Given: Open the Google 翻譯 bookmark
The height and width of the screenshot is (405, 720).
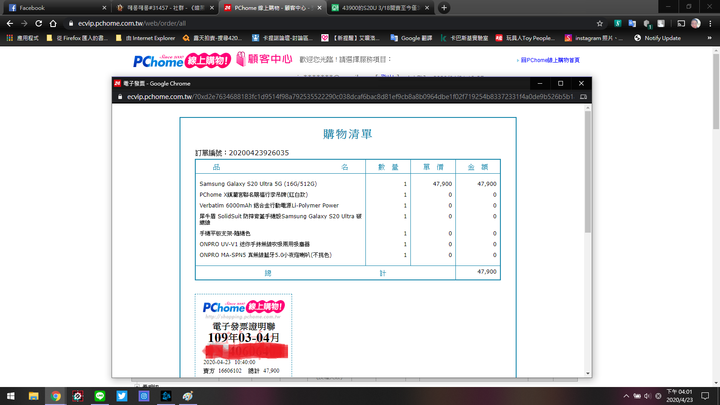Looking at the screenshot, I should 411,38.
